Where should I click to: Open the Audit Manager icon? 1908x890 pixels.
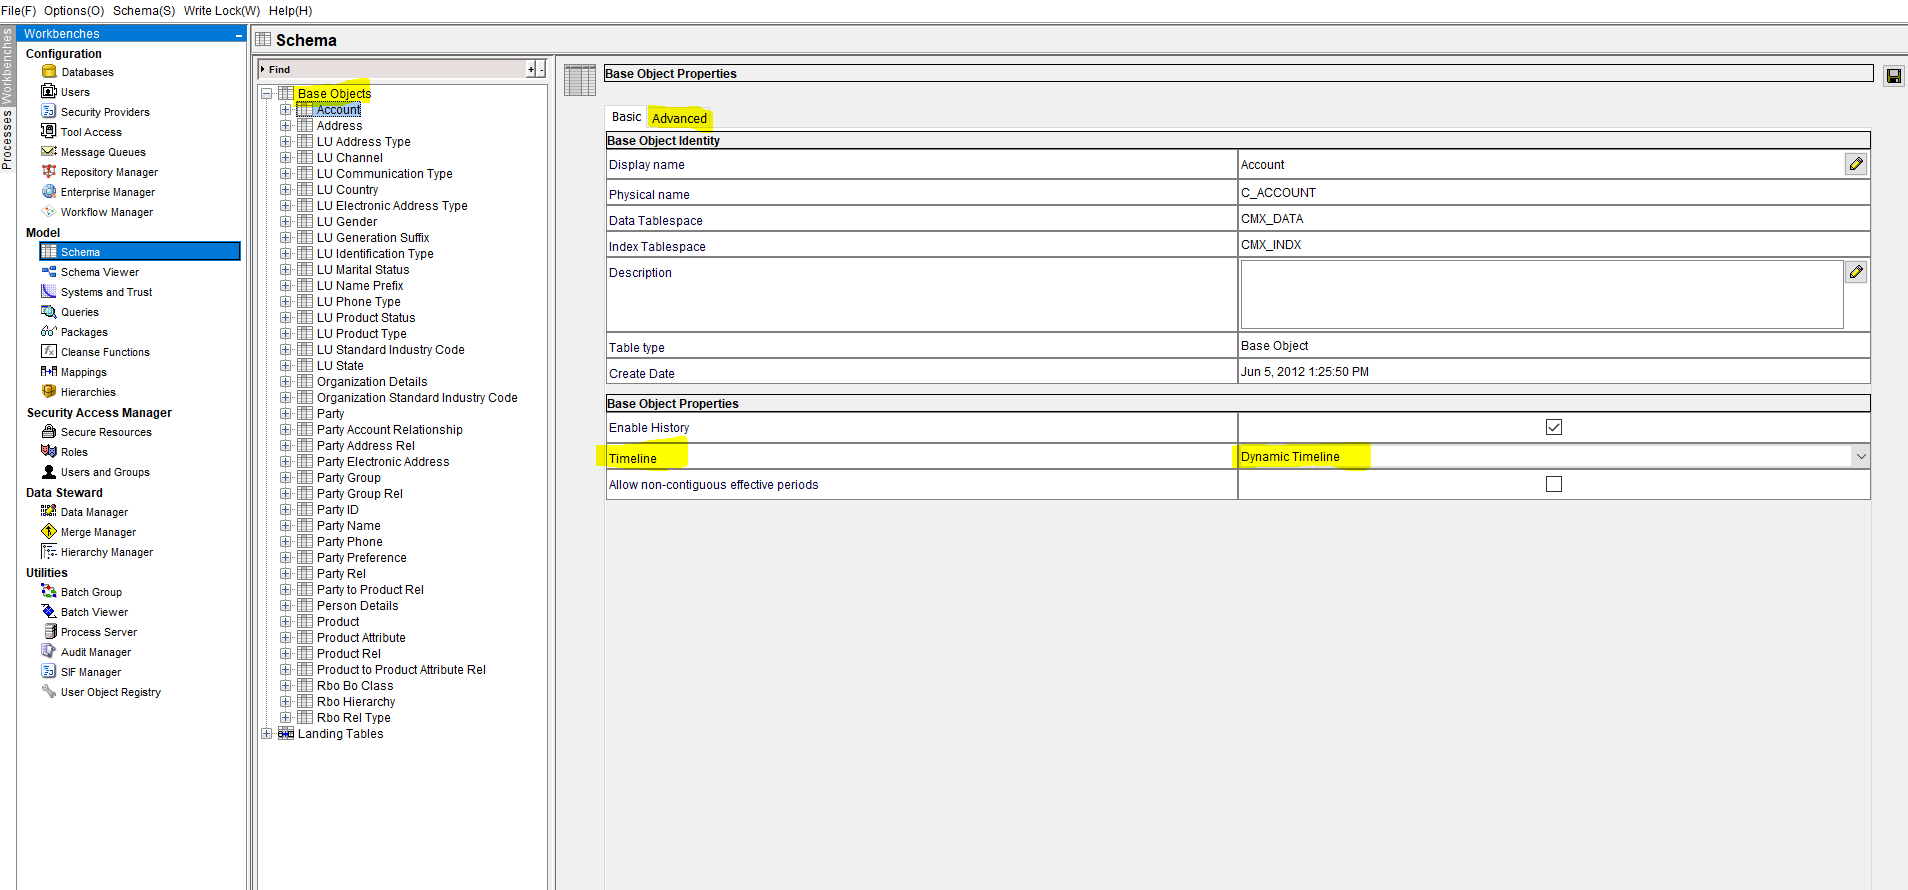tap(49, 652)
